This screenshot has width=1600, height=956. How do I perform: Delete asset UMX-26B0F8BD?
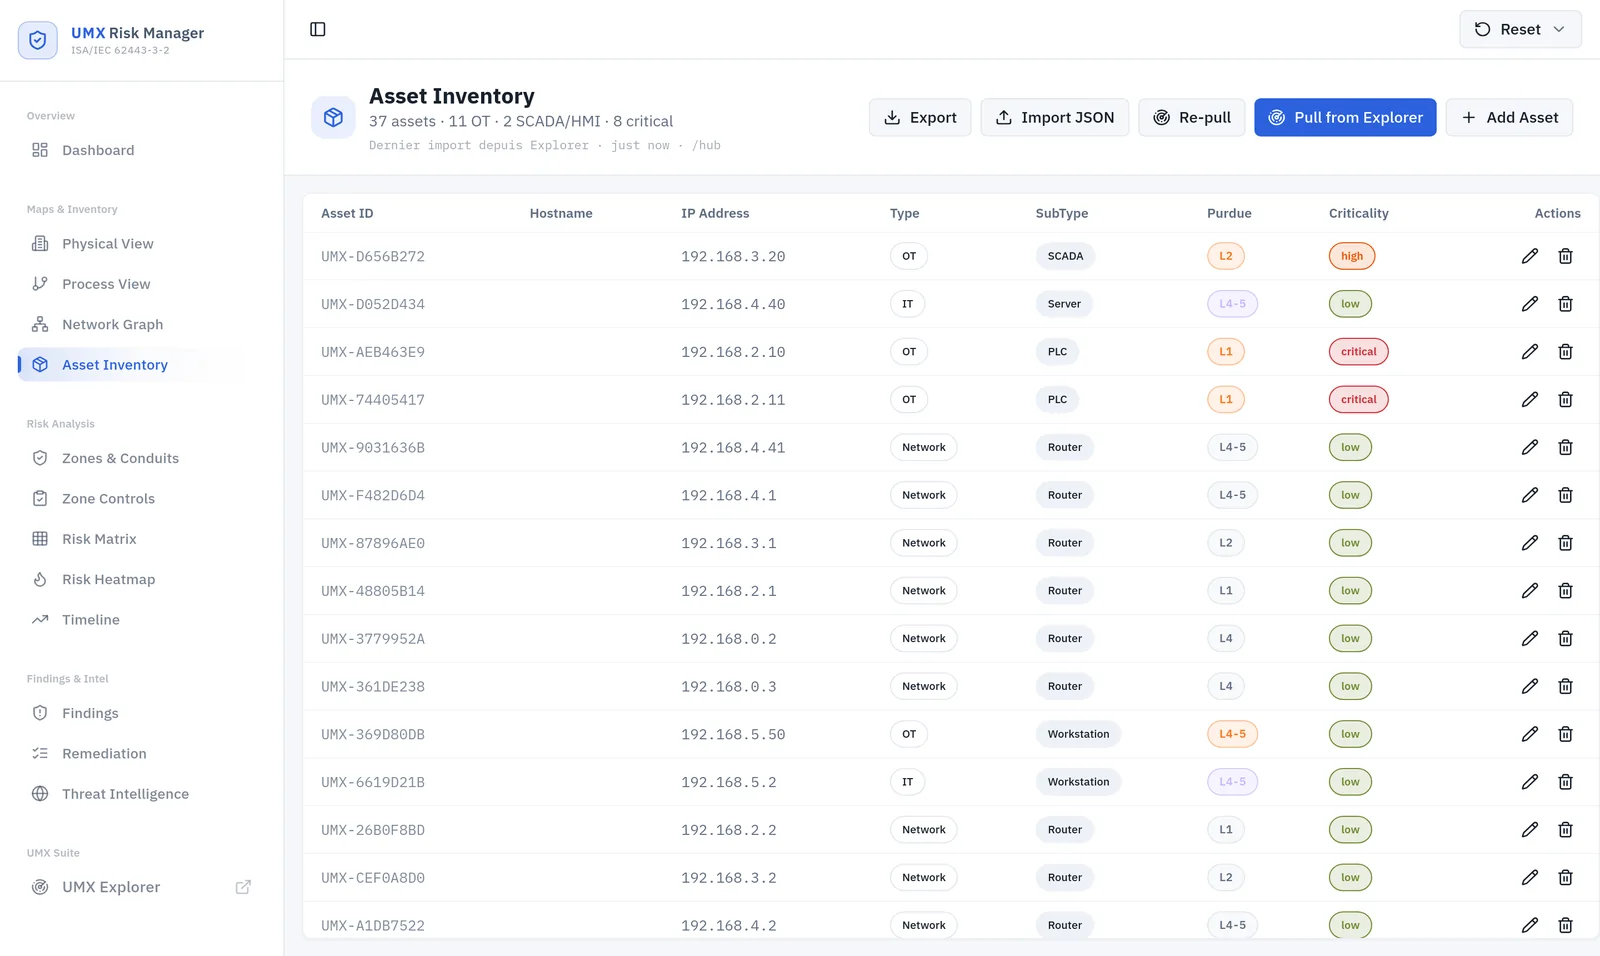tap(1566, 830)
